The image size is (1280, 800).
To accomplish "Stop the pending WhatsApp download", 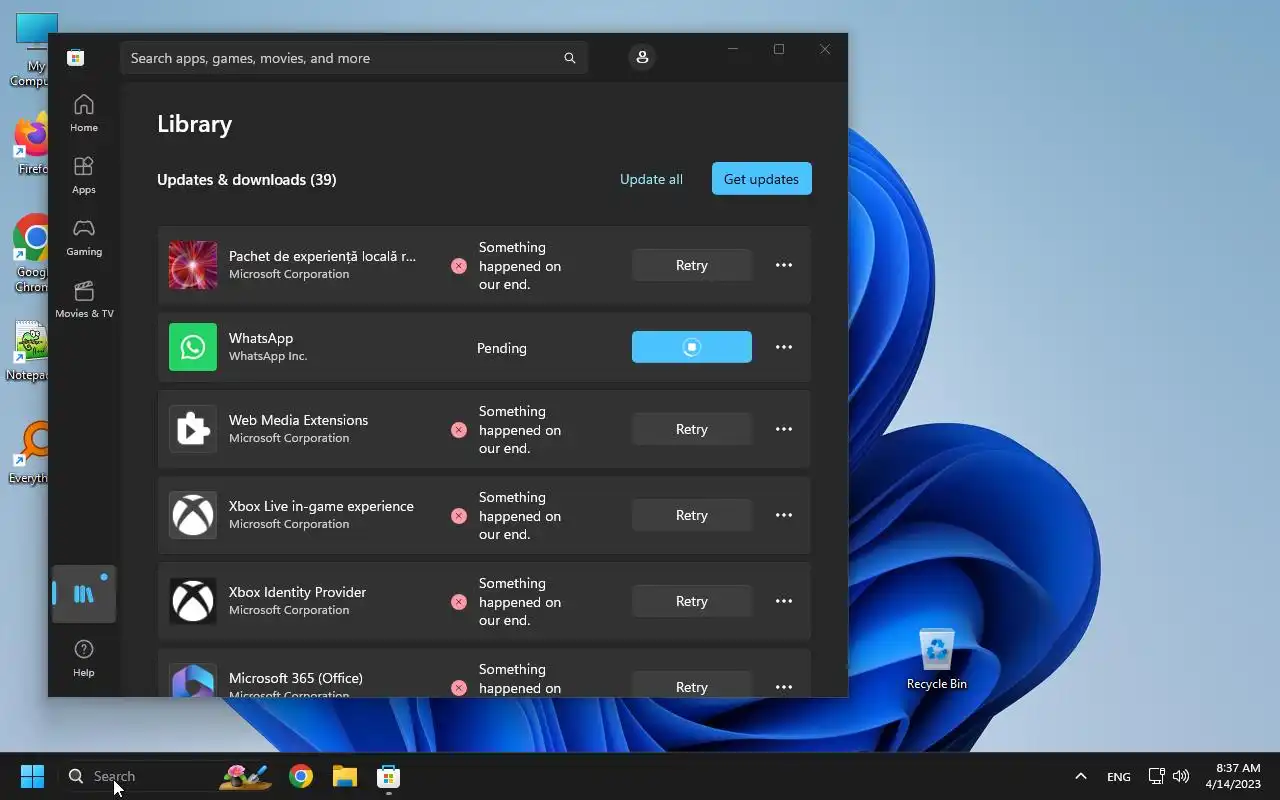I will click(x=691, y=347).
